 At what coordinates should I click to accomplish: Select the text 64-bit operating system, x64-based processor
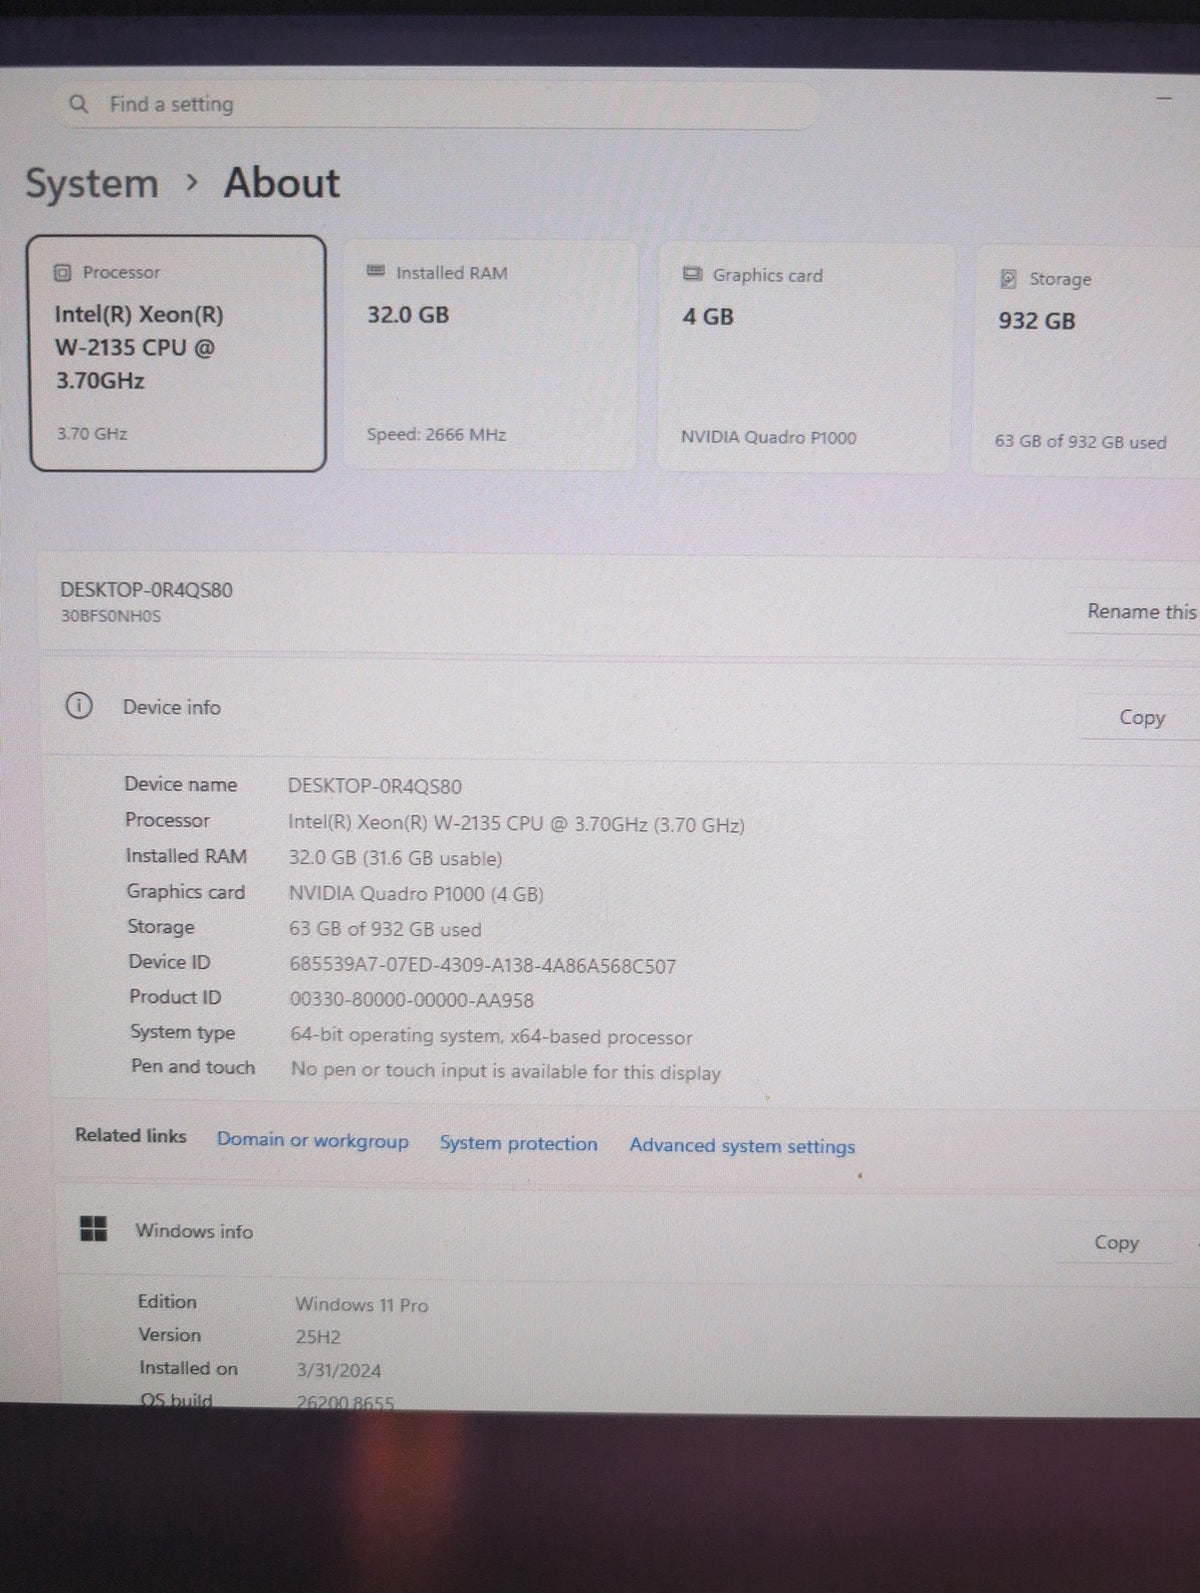(x=491, y=1036)
